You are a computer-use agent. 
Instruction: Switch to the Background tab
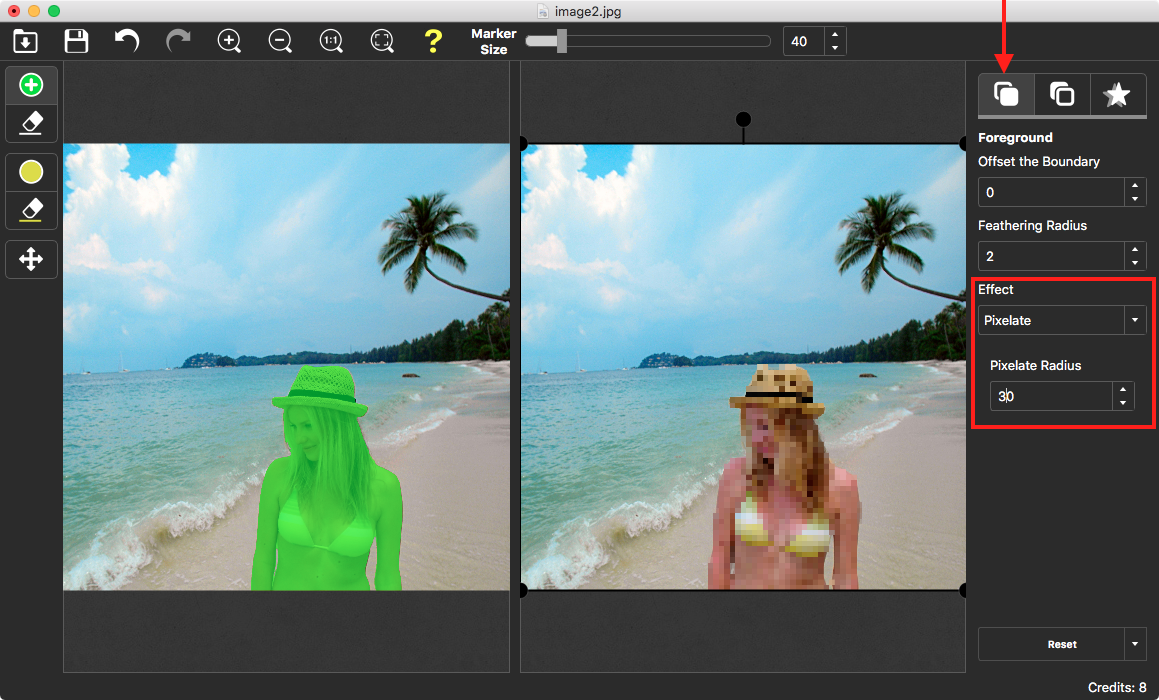pos(1062,94)
